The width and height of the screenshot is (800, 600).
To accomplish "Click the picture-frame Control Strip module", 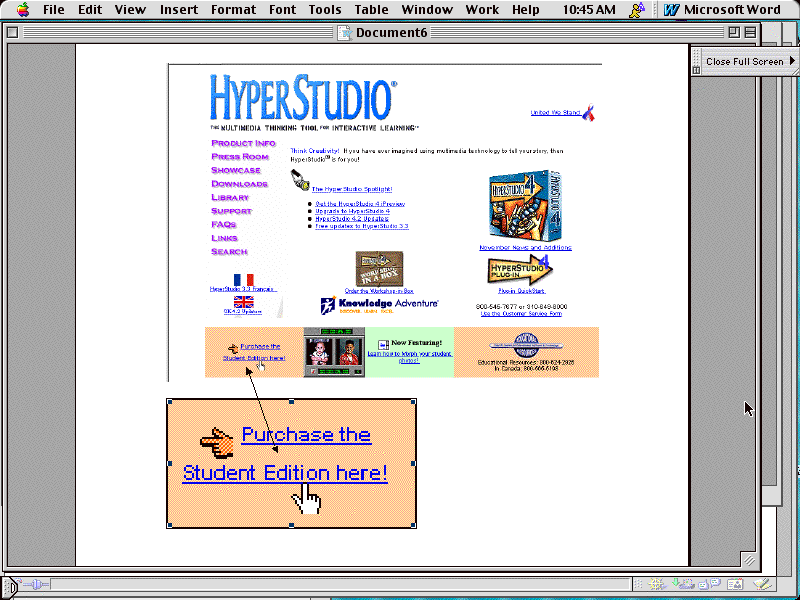I will (735, 584).
